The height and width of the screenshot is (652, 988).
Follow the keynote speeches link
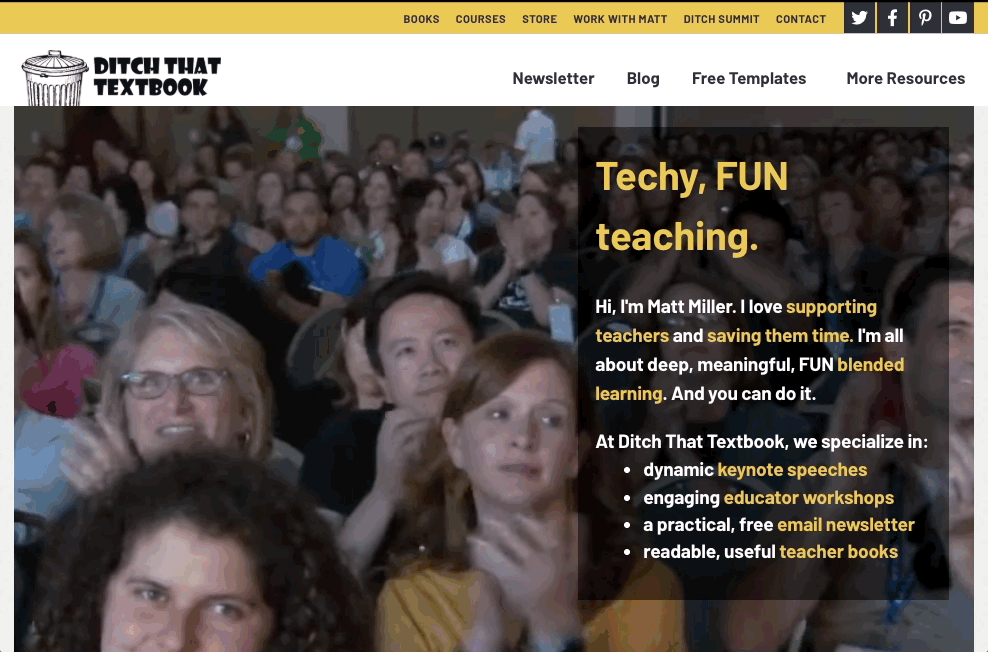coord(792,470)
